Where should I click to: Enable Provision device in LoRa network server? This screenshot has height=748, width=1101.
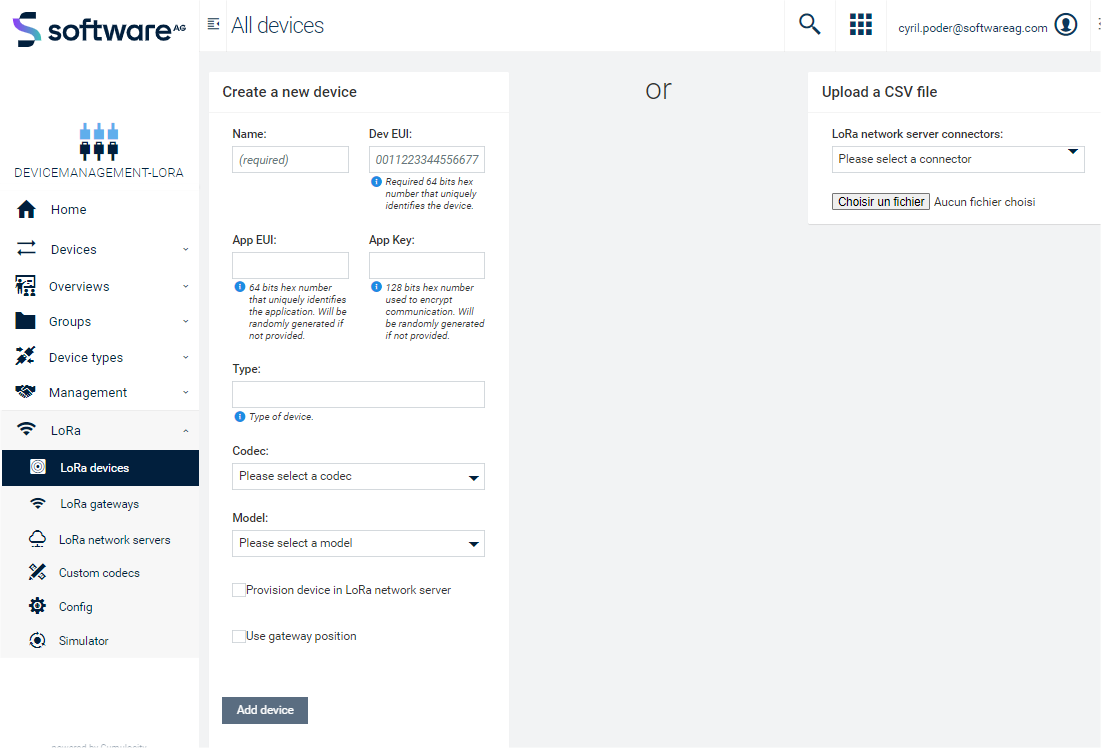pyautogui.click(x=239, y=590)
